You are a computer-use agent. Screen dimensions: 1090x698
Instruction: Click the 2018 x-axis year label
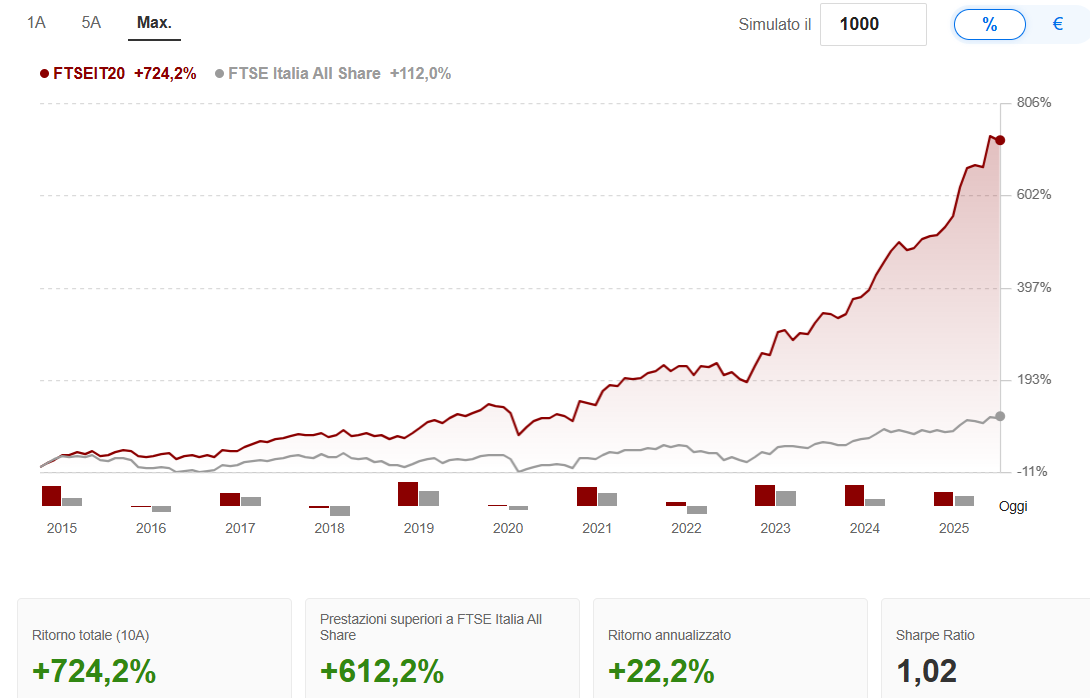click(x=330, y=528)
